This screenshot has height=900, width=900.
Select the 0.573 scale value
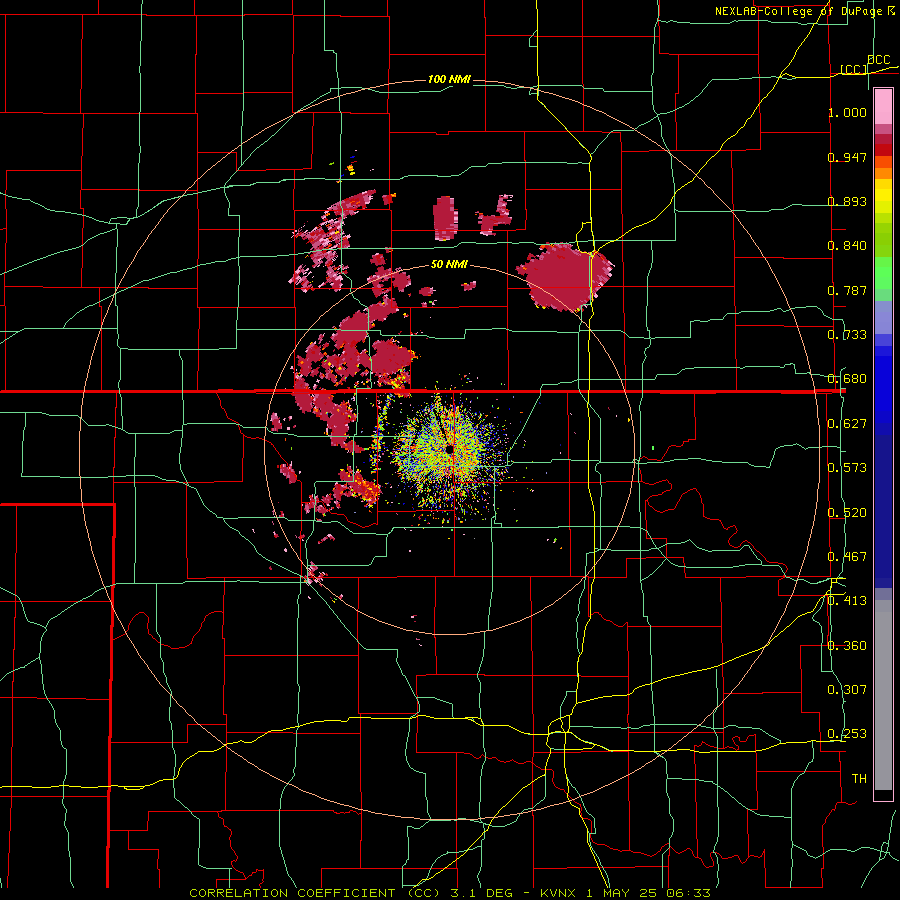point(847,468)
